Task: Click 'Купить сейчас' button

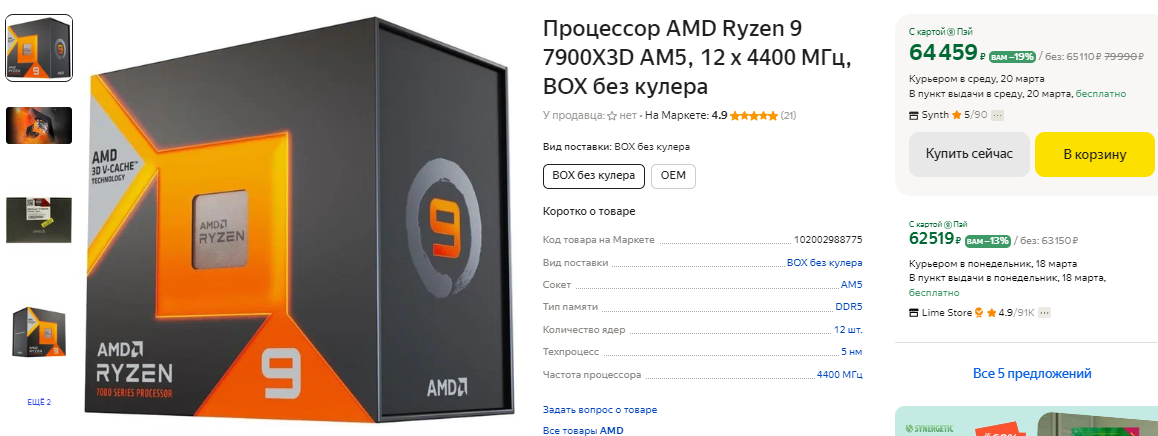Action: pyautogui.click(x=969, y=154)
